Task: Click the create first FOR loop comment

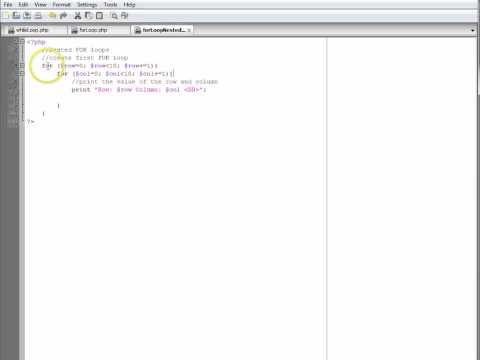Action: tap(85, 58)
